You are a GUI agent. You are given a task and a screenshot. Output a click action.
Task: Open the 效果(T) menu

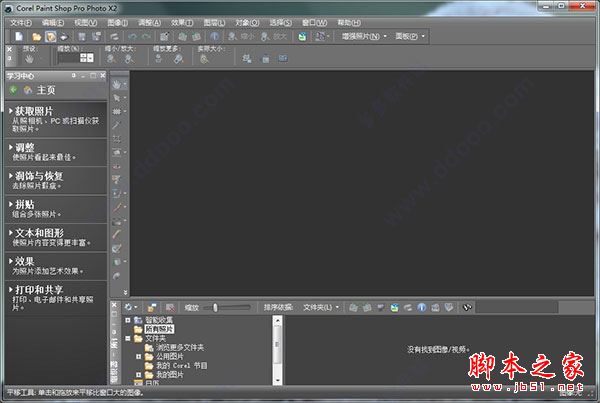[x=182, y=23]
